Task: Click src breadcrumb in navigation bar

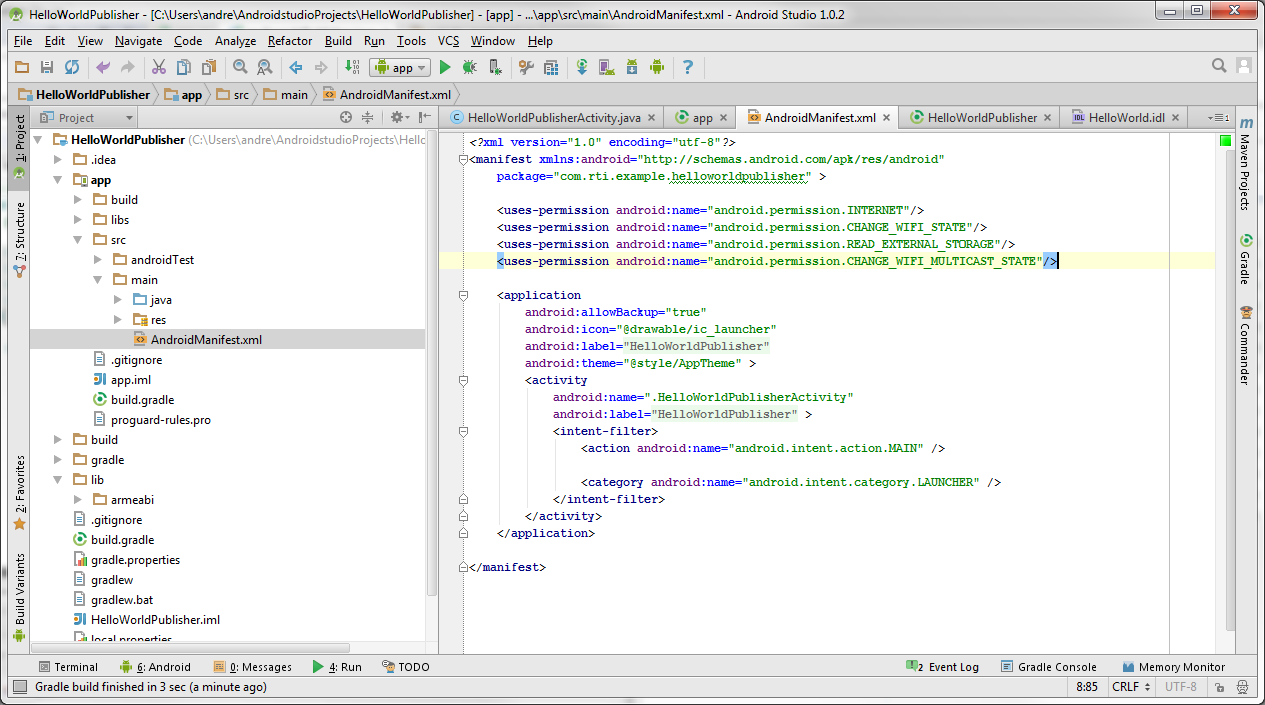Action: point(232,95)
